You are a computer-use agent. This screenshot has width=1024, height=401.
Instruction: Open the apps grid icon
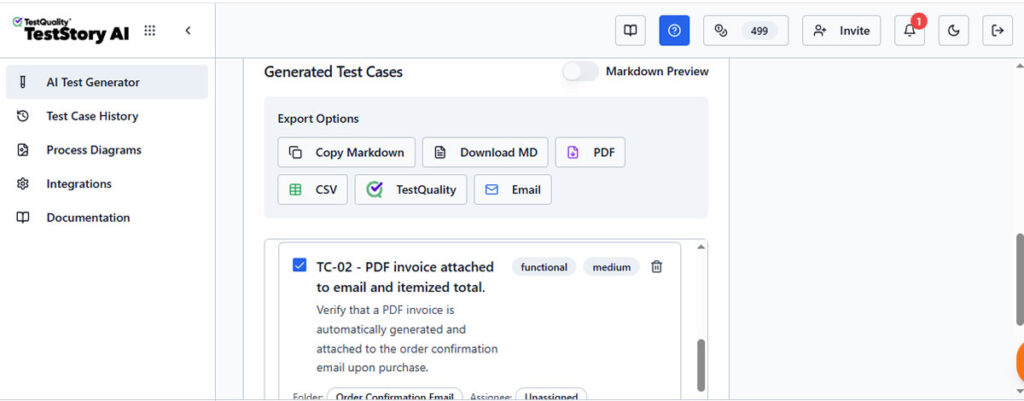click(150, 31)
